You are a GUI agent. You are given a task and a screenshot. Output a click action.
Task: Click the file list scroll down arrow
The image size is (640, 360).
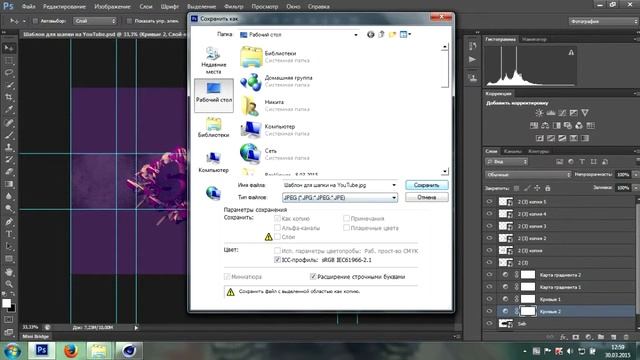point(444,171)
